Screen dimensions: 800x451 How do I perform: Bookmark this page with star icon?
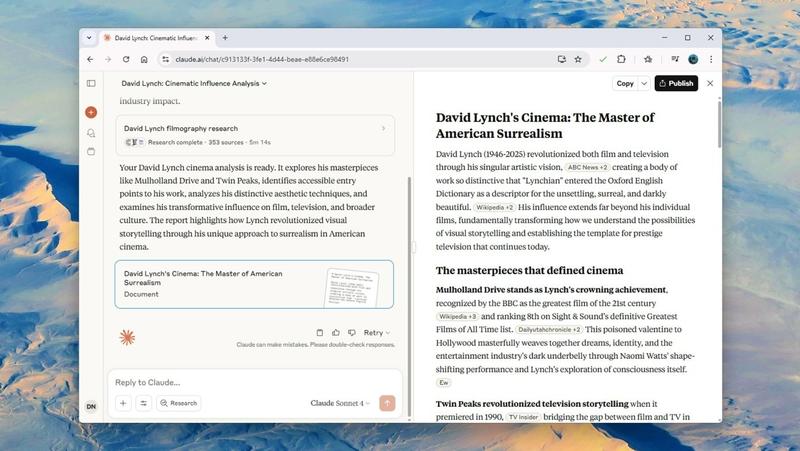pyautogui.click(x=578, y=59)
